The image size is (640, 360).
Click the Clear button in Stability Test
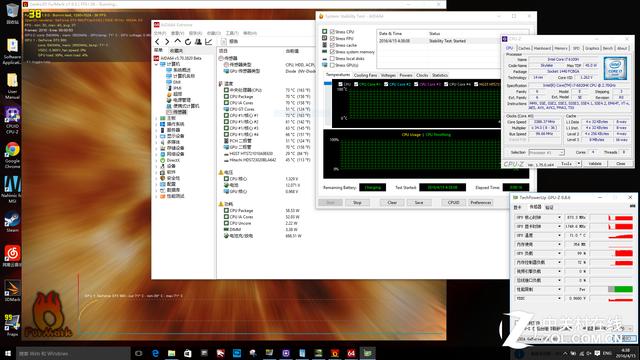point(392,202)
